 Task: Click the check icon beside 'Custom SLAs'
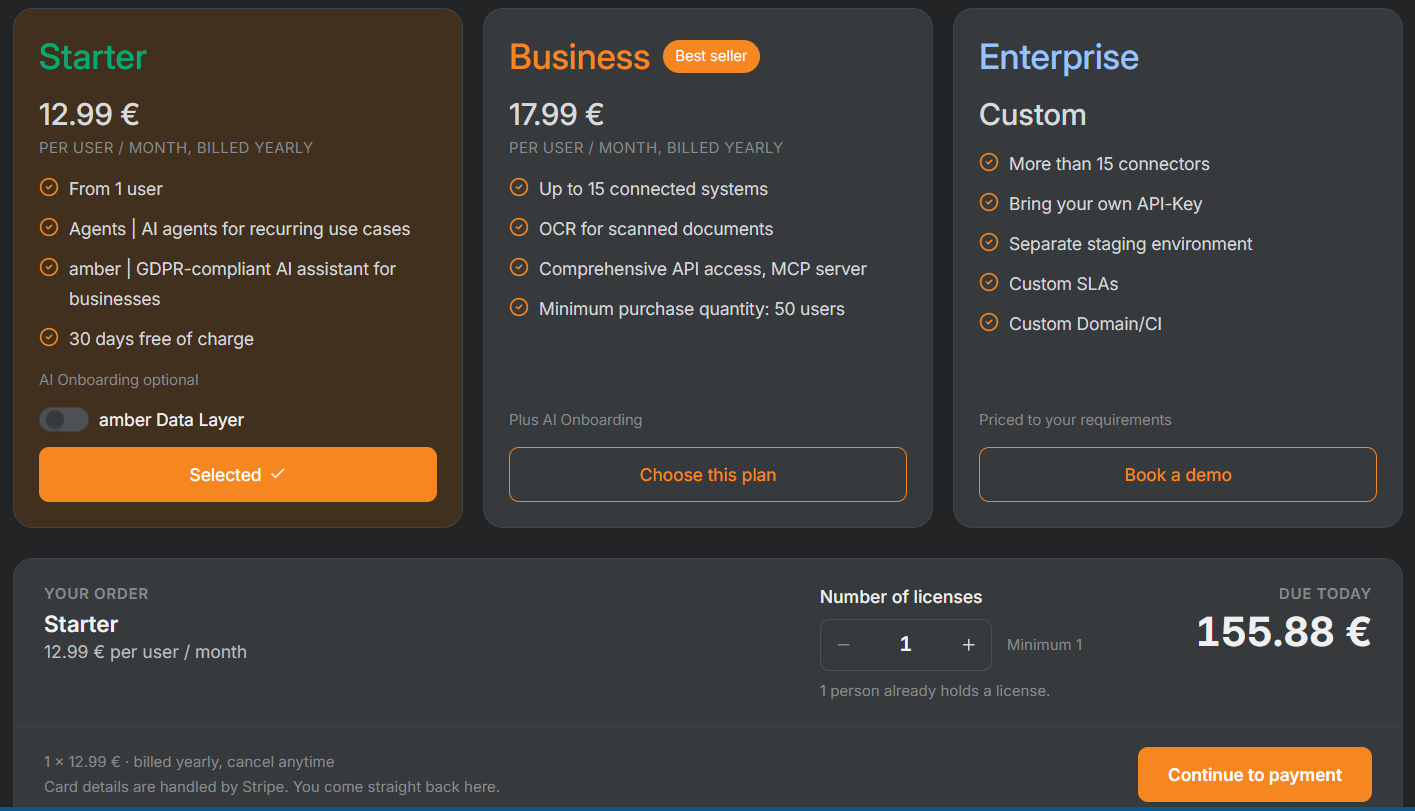pyautogui.click(x=988, y=282)
